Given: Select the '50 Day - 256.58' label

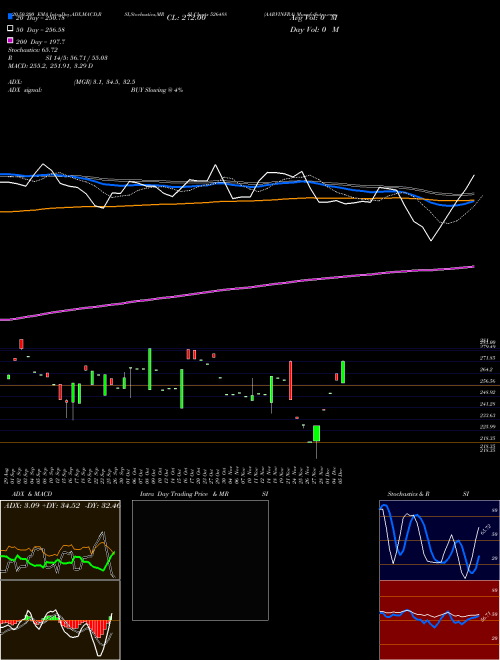Looking at the screenshot, I should click(40, 30).
